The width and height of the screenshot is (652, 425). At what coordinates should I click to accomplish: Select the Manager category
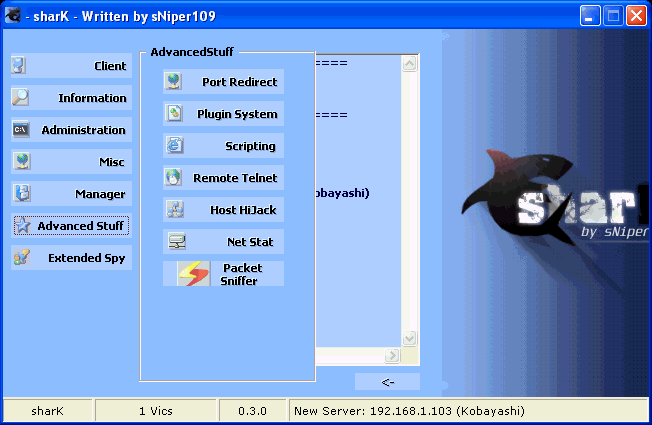click(x=71, y=194)
